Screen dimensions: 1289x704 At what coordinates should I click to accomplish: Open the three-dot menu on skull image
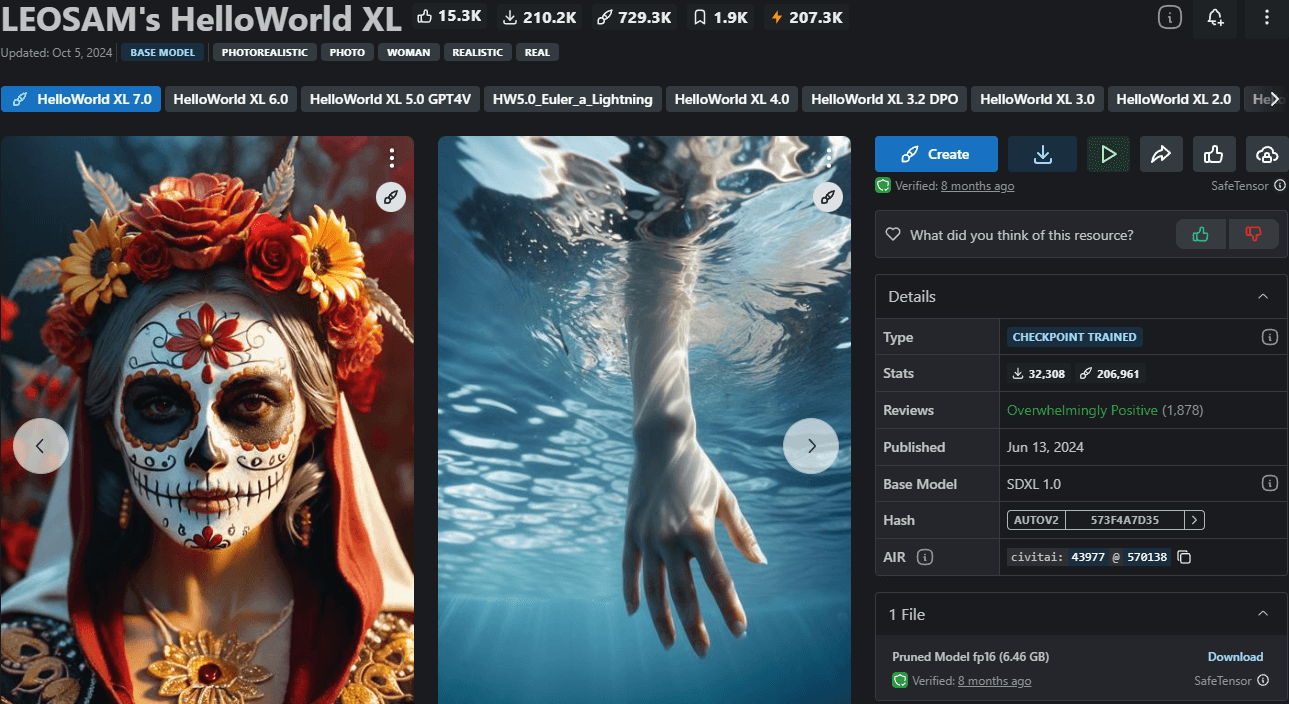[x=392, y=158]
